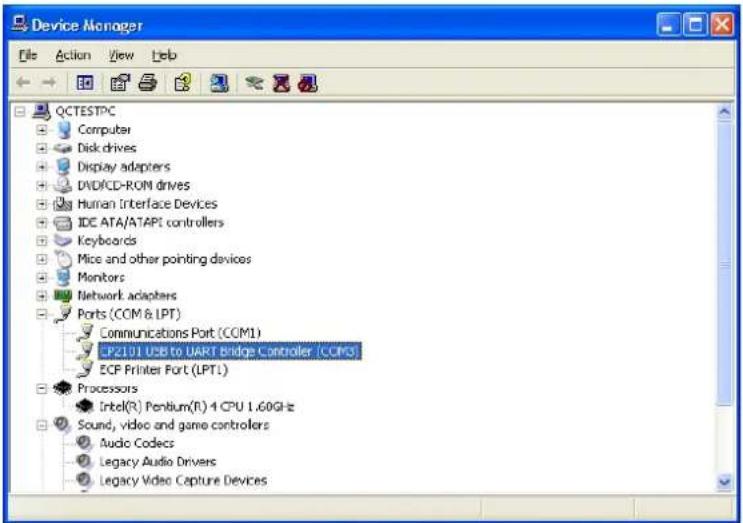Expand the Keyboards node
This screenshot has height=523, width=743.
pyautogui.click(x=42, y=241)
